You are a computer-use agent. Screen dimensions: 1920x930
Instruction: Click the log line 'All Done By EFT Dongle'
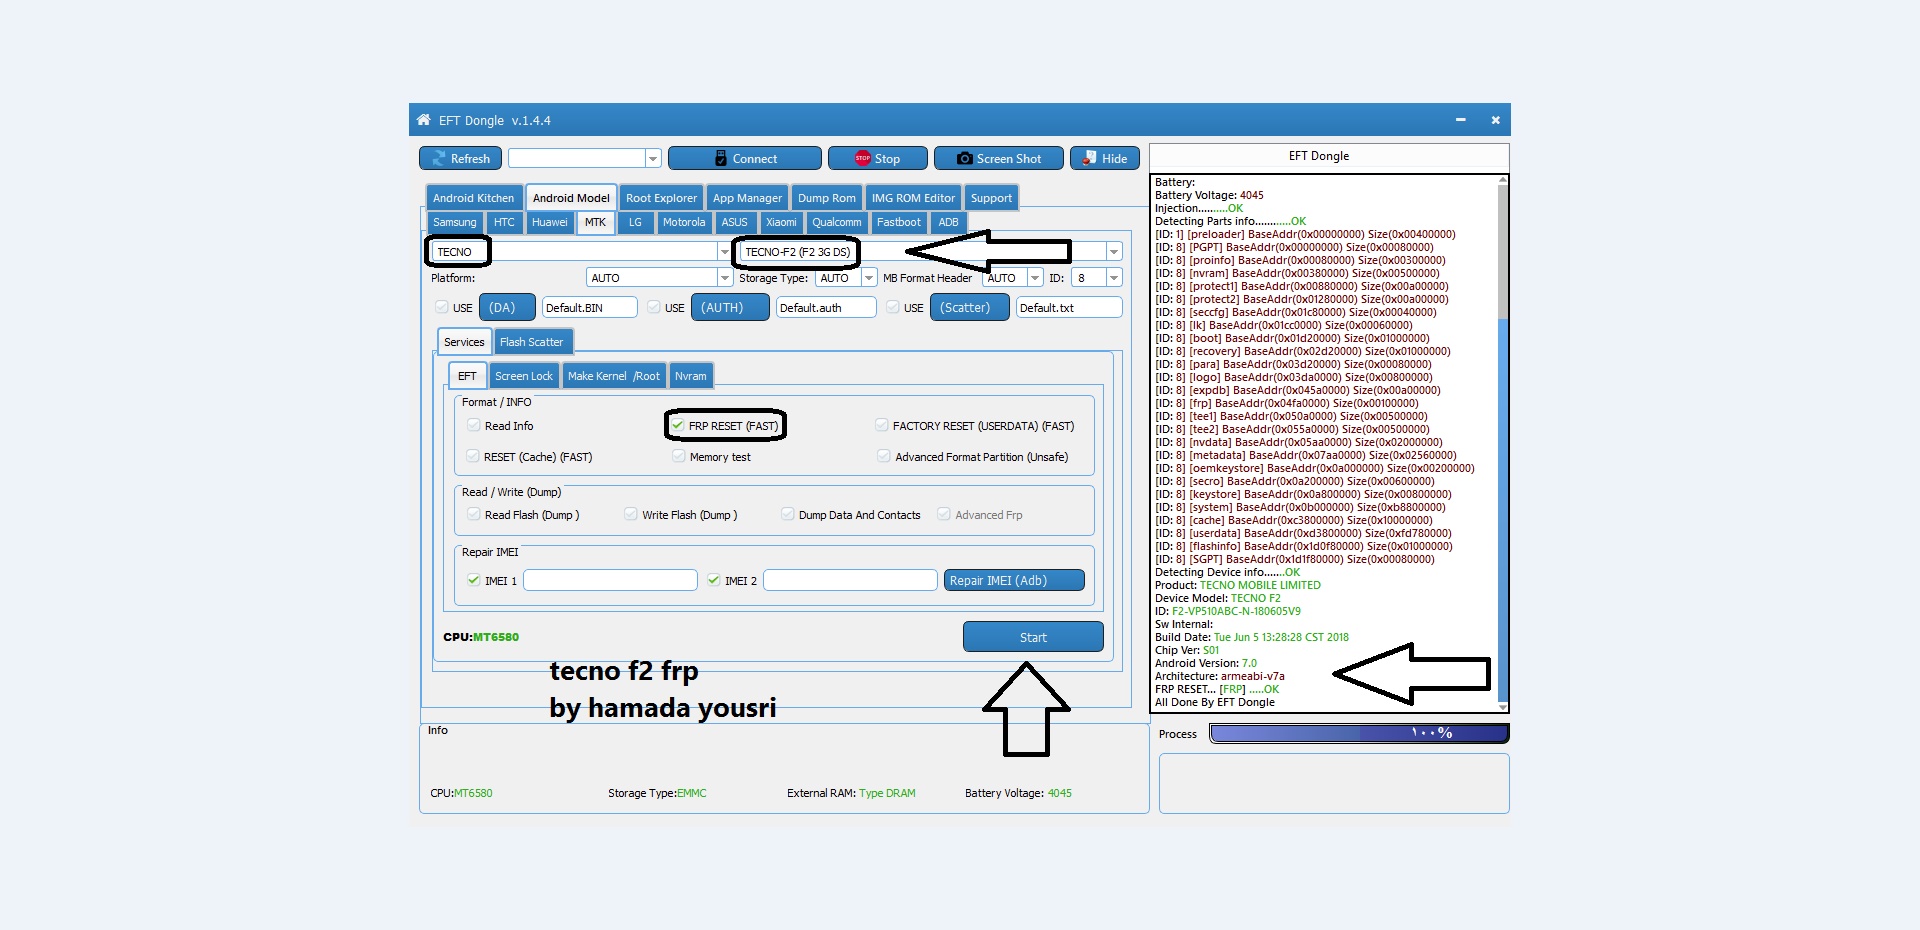point(1215,702)
